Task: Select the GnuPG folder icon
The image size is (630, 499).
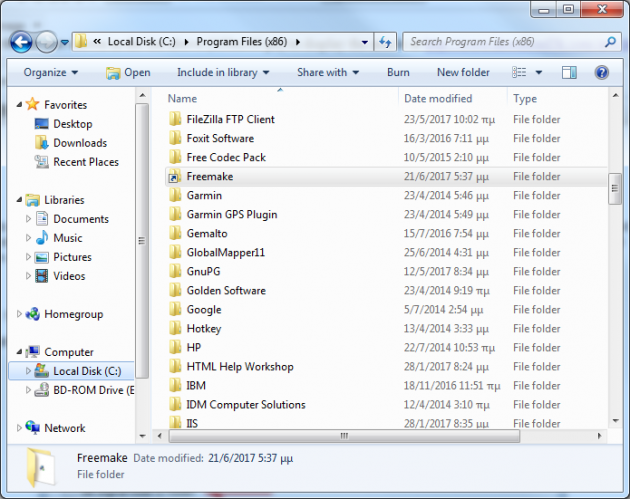Action: coord(174,271)
